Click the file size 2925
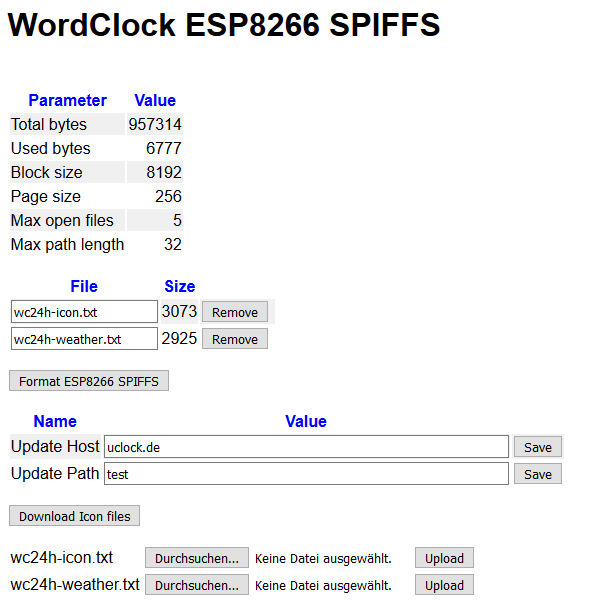The height and width of the screenshot is (614, 594). (179, 338)
